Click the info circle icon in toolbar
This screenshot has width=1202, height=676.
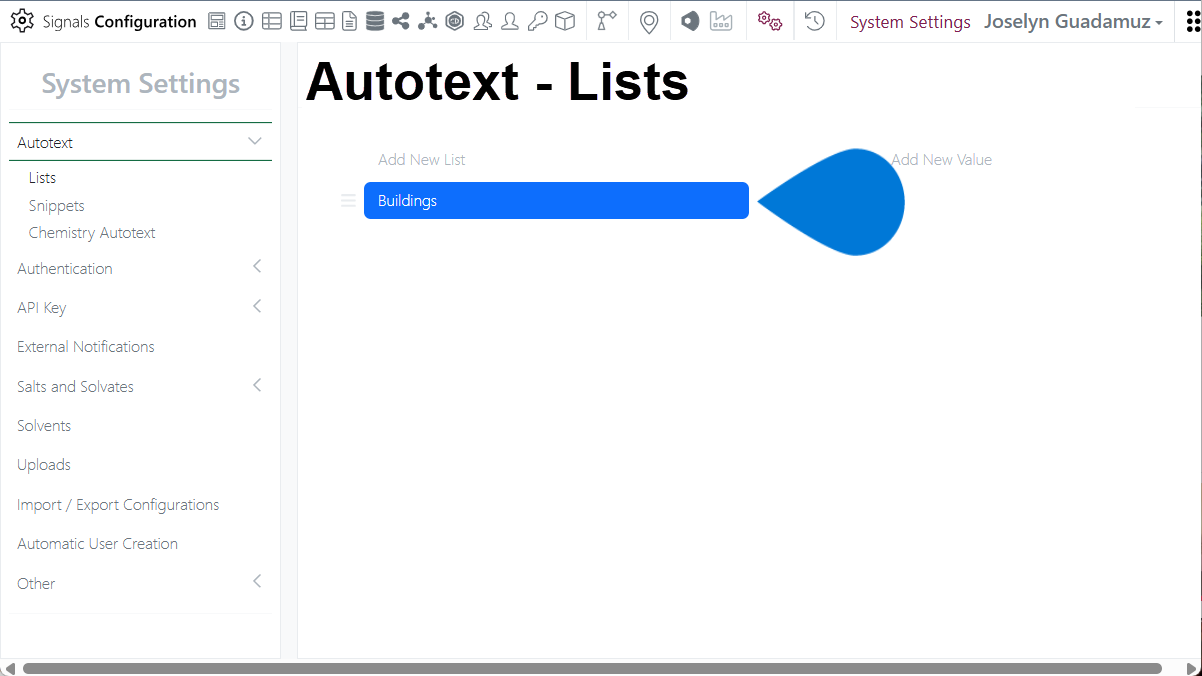pyautogui.click(x=244, y=21)
